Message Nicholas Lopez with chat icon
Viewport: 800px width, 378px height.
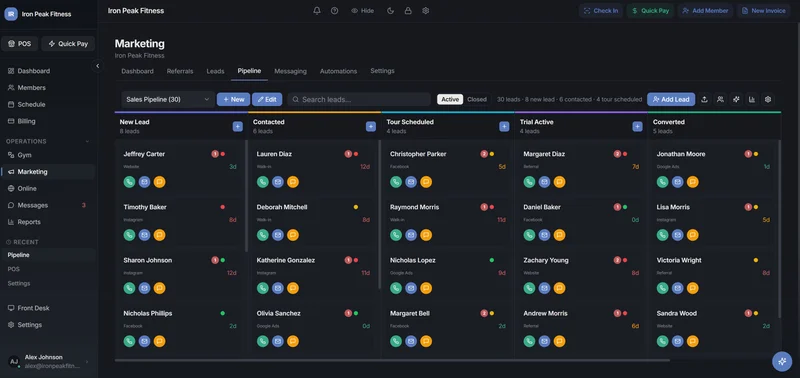[x=426, y=288]
